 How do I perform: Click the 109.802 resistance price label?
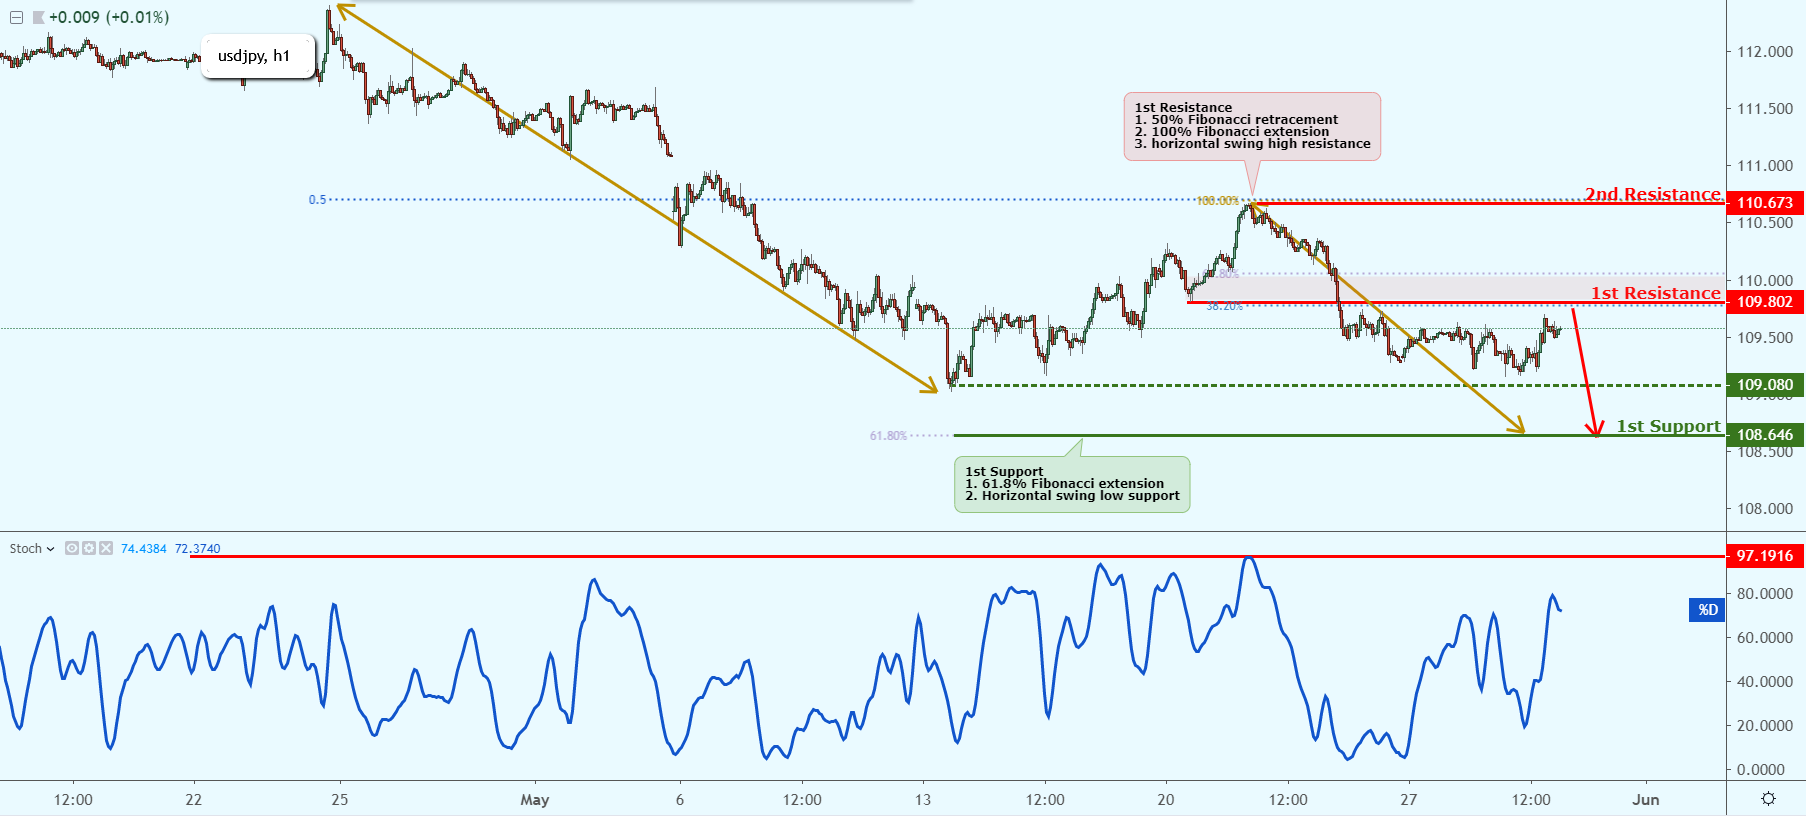click(x=1765, y=302)
